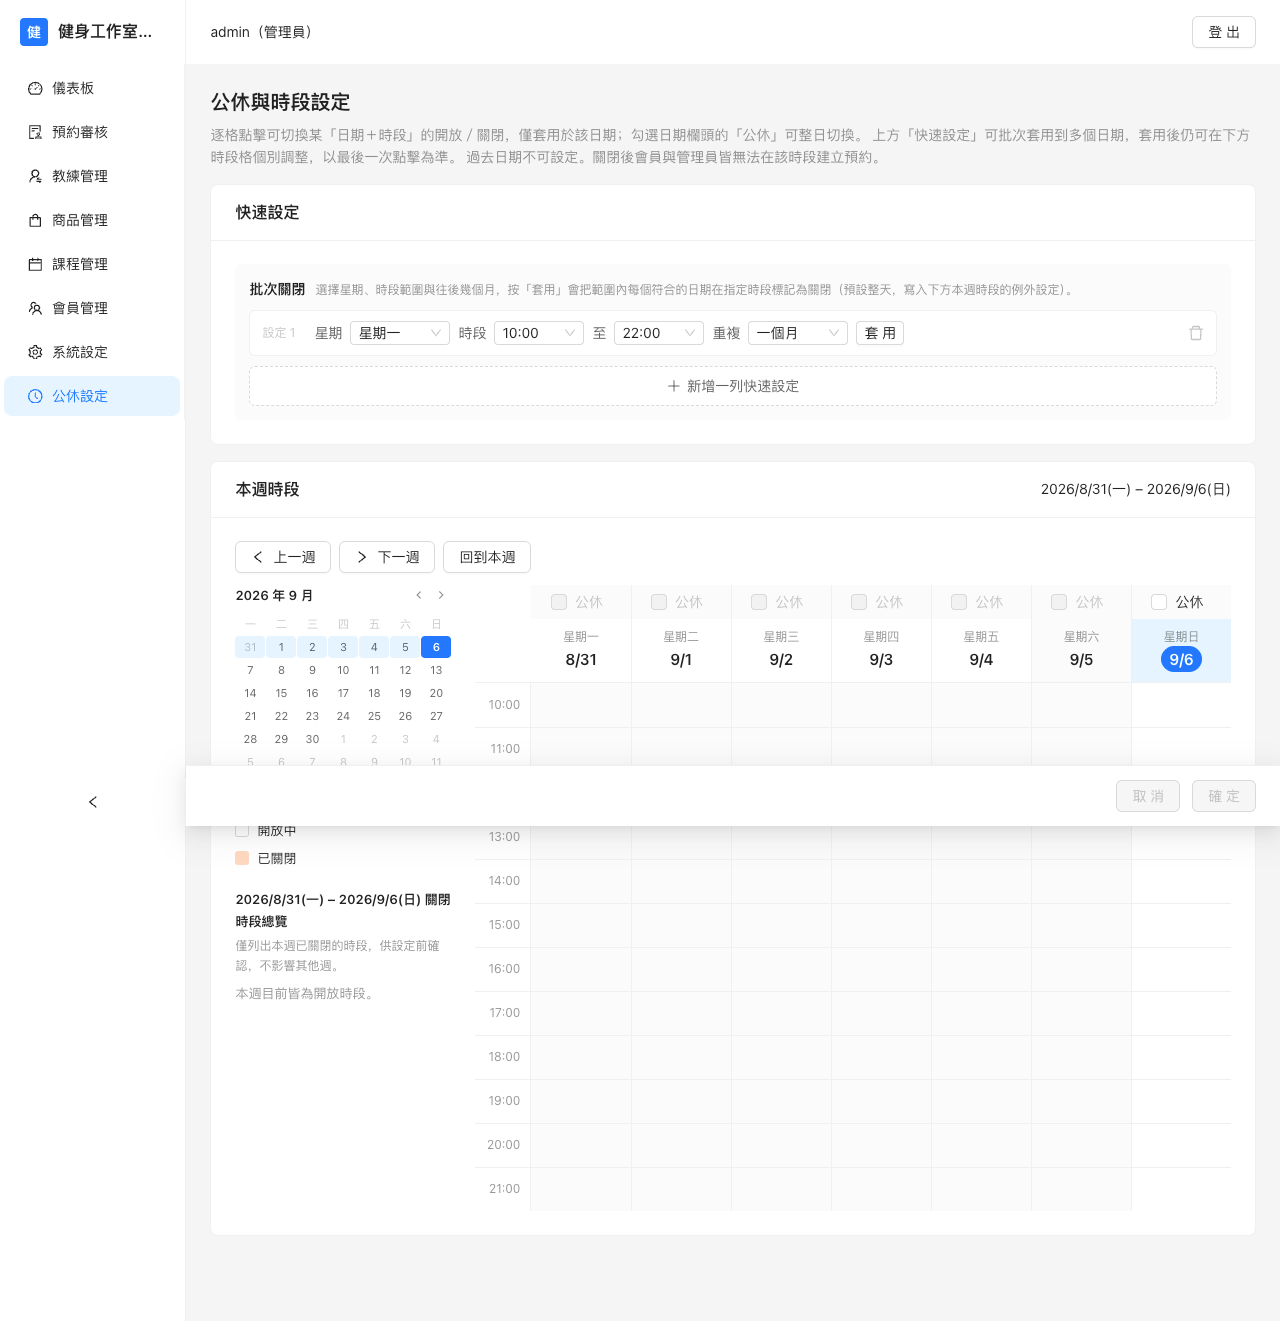Click the 預約審核 review icon in sidebar

[x=35, y=132]
